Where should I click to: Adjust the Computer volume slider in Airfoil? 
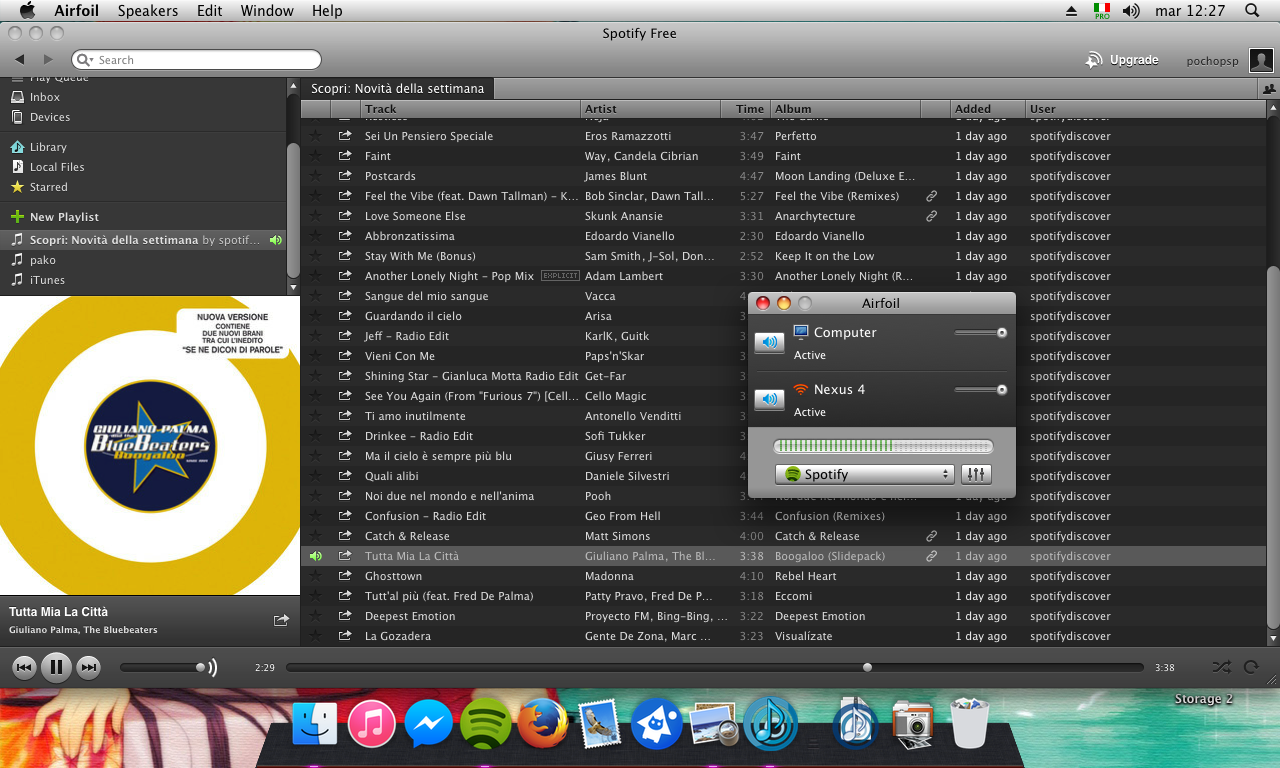point(981,333)
